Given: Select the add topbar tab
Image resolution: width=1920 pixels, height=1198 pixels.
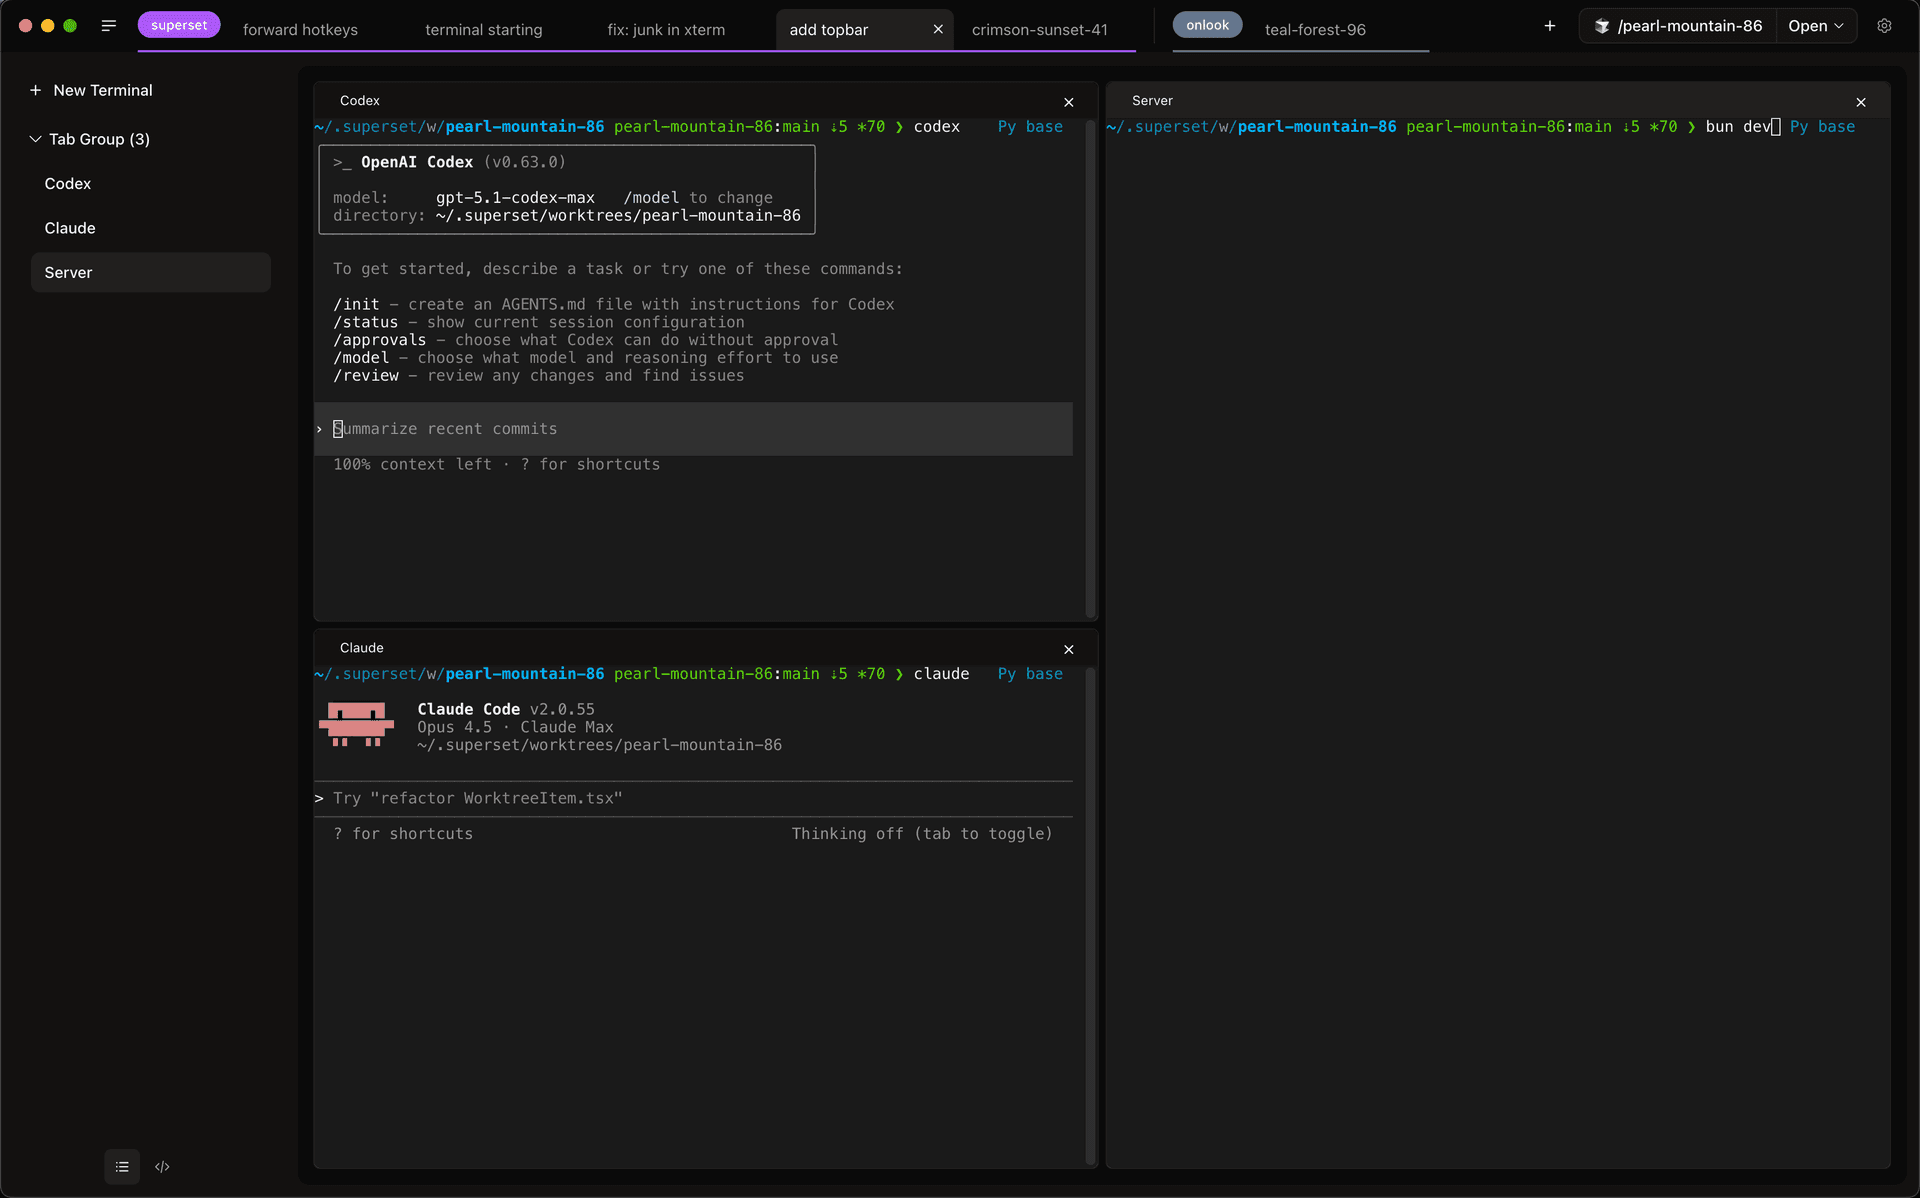Looking at the screenshot, I should (x=829, y=30).
